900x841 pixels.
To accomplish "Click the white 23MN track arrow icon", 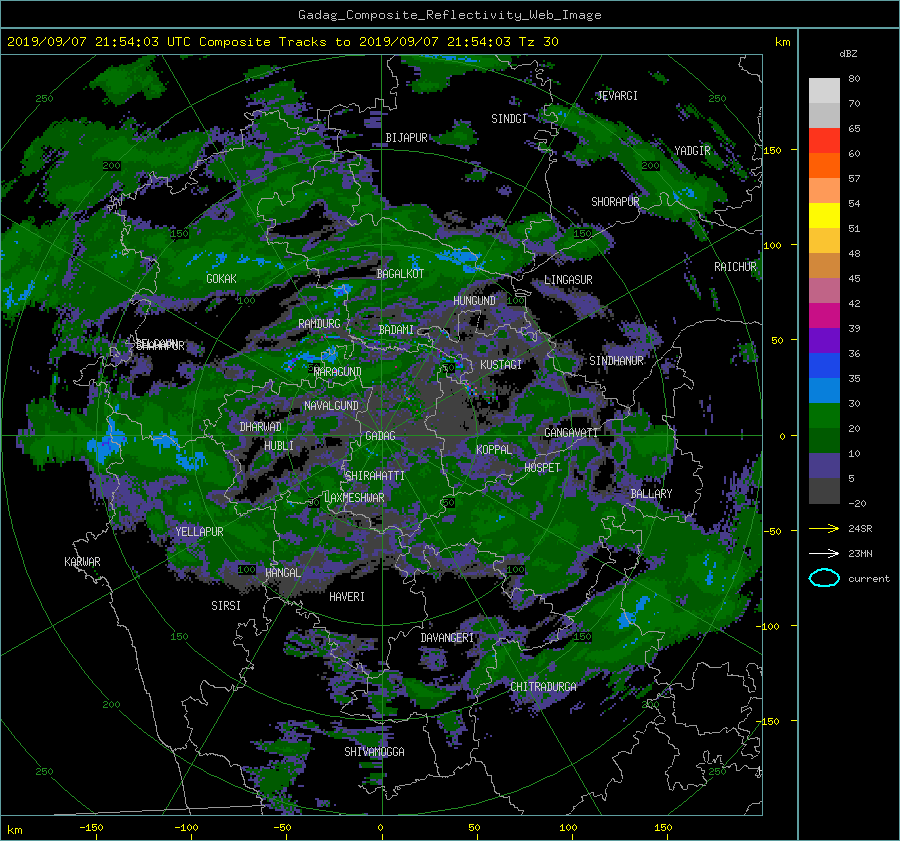I will (824, 553).
